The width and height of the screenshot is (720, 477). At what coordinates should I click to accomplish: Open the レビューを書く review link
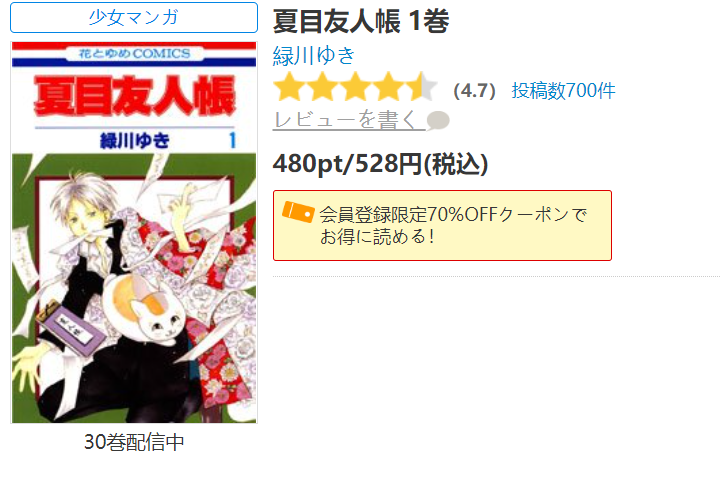point(349,120)
